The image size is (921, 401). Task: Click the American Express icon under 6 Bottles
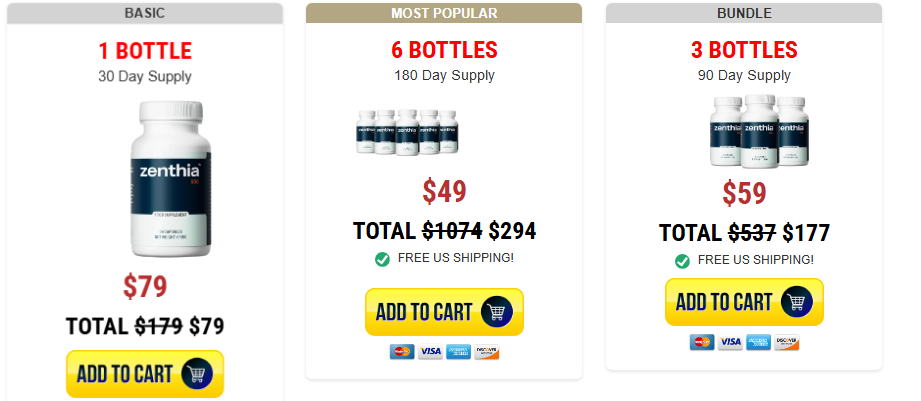(458, 352)
